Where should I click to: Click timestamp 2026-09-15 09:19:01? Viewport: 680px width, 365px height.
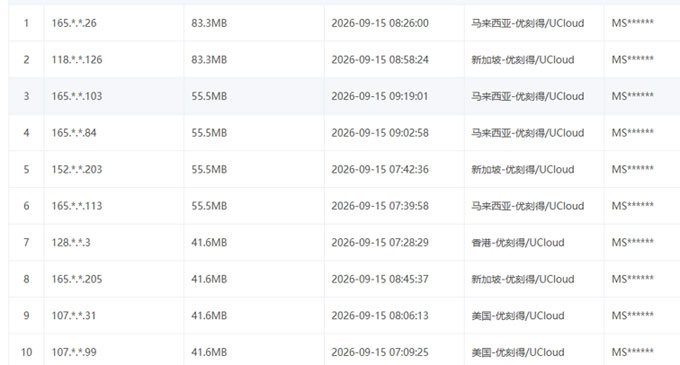tap(380, 96)
